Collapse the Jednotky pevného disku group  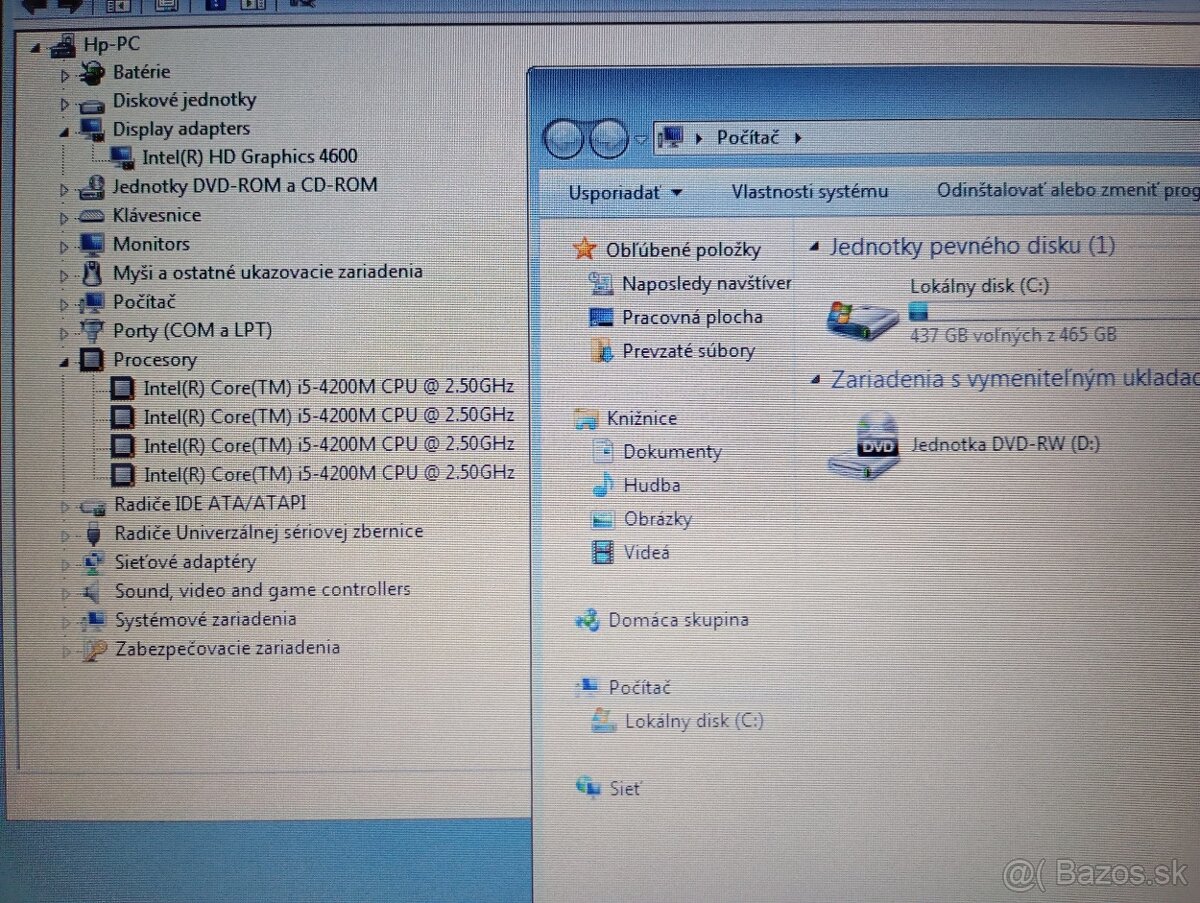point(815,246)
